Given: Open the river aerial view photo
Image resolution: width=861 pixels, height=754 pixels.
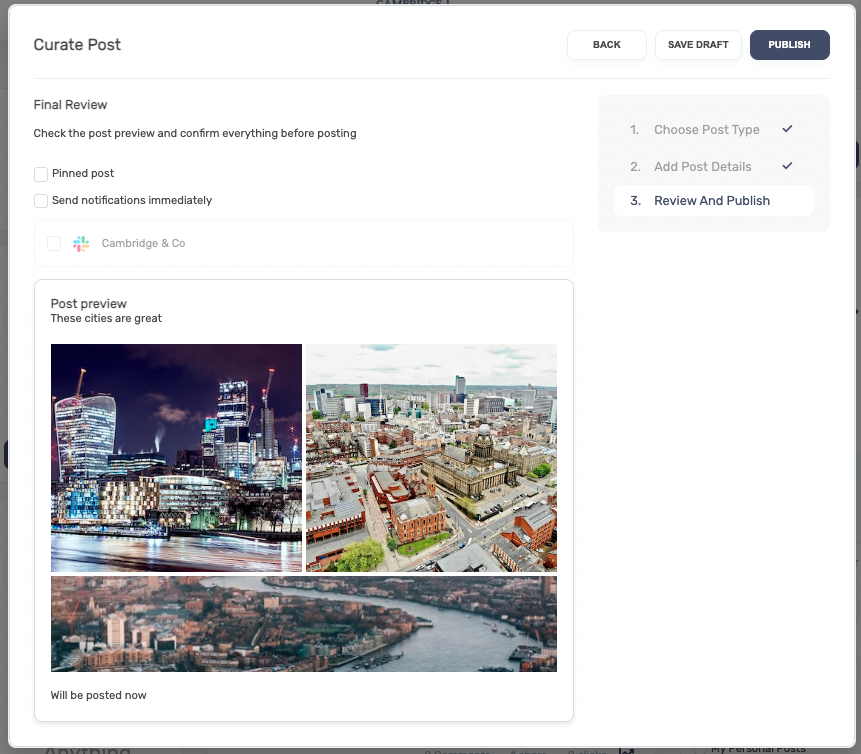Looking at the screenshot, I should [x=304, y=624].
